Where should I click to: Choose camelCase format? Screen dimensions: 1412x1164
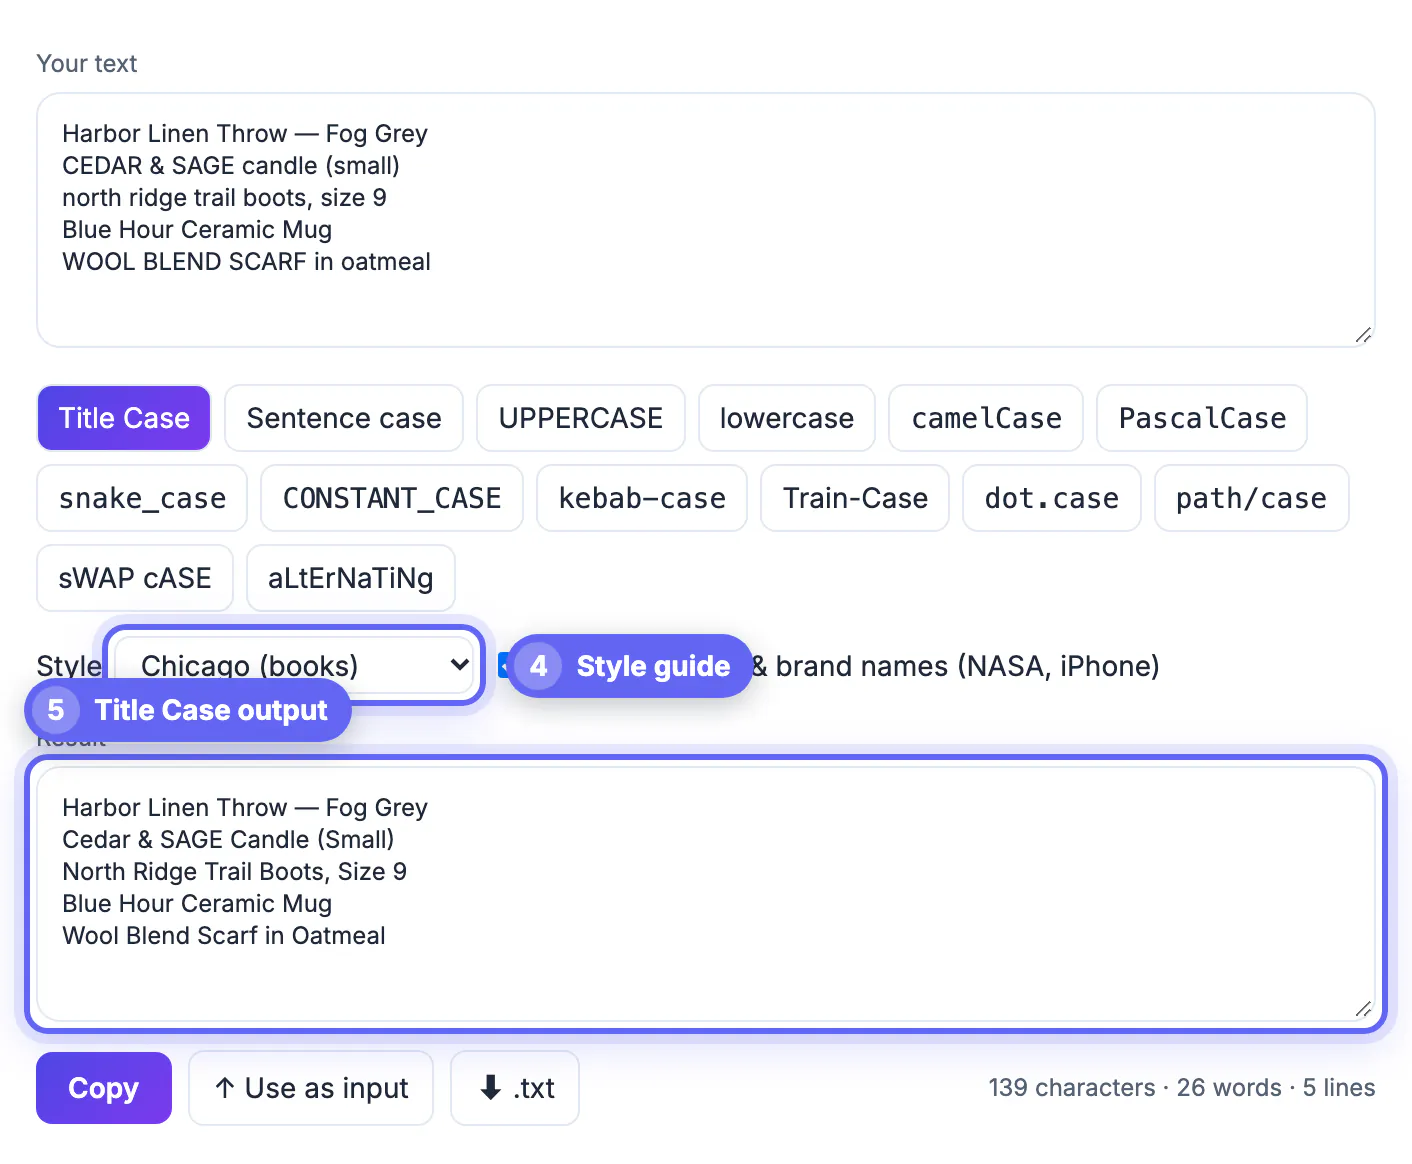tap(986, 418)
